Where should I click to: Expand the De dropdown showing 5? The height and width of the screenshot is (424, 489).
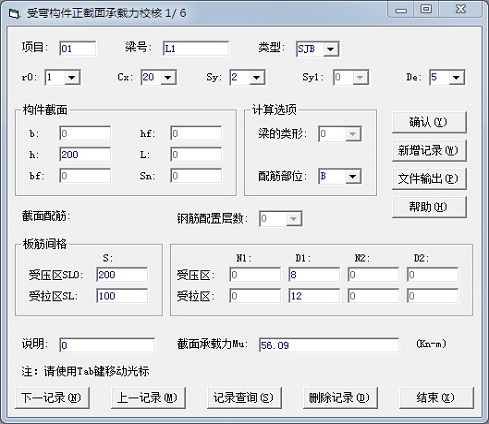(x=456, y=78)
